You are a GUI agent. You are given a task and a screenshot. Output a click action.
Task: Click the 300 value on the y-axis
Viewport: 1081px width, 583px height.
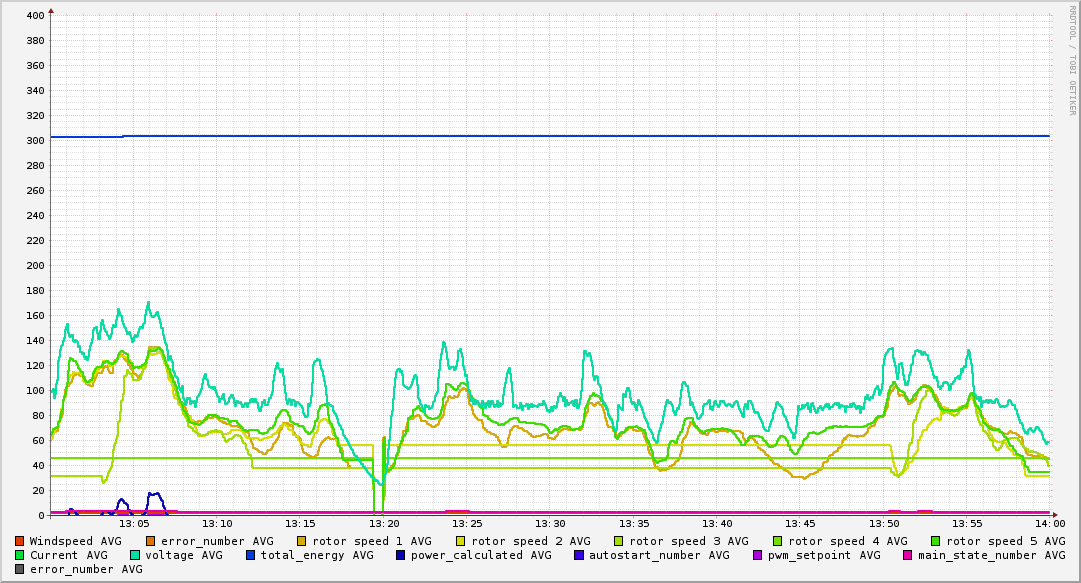tap(35, 141)
